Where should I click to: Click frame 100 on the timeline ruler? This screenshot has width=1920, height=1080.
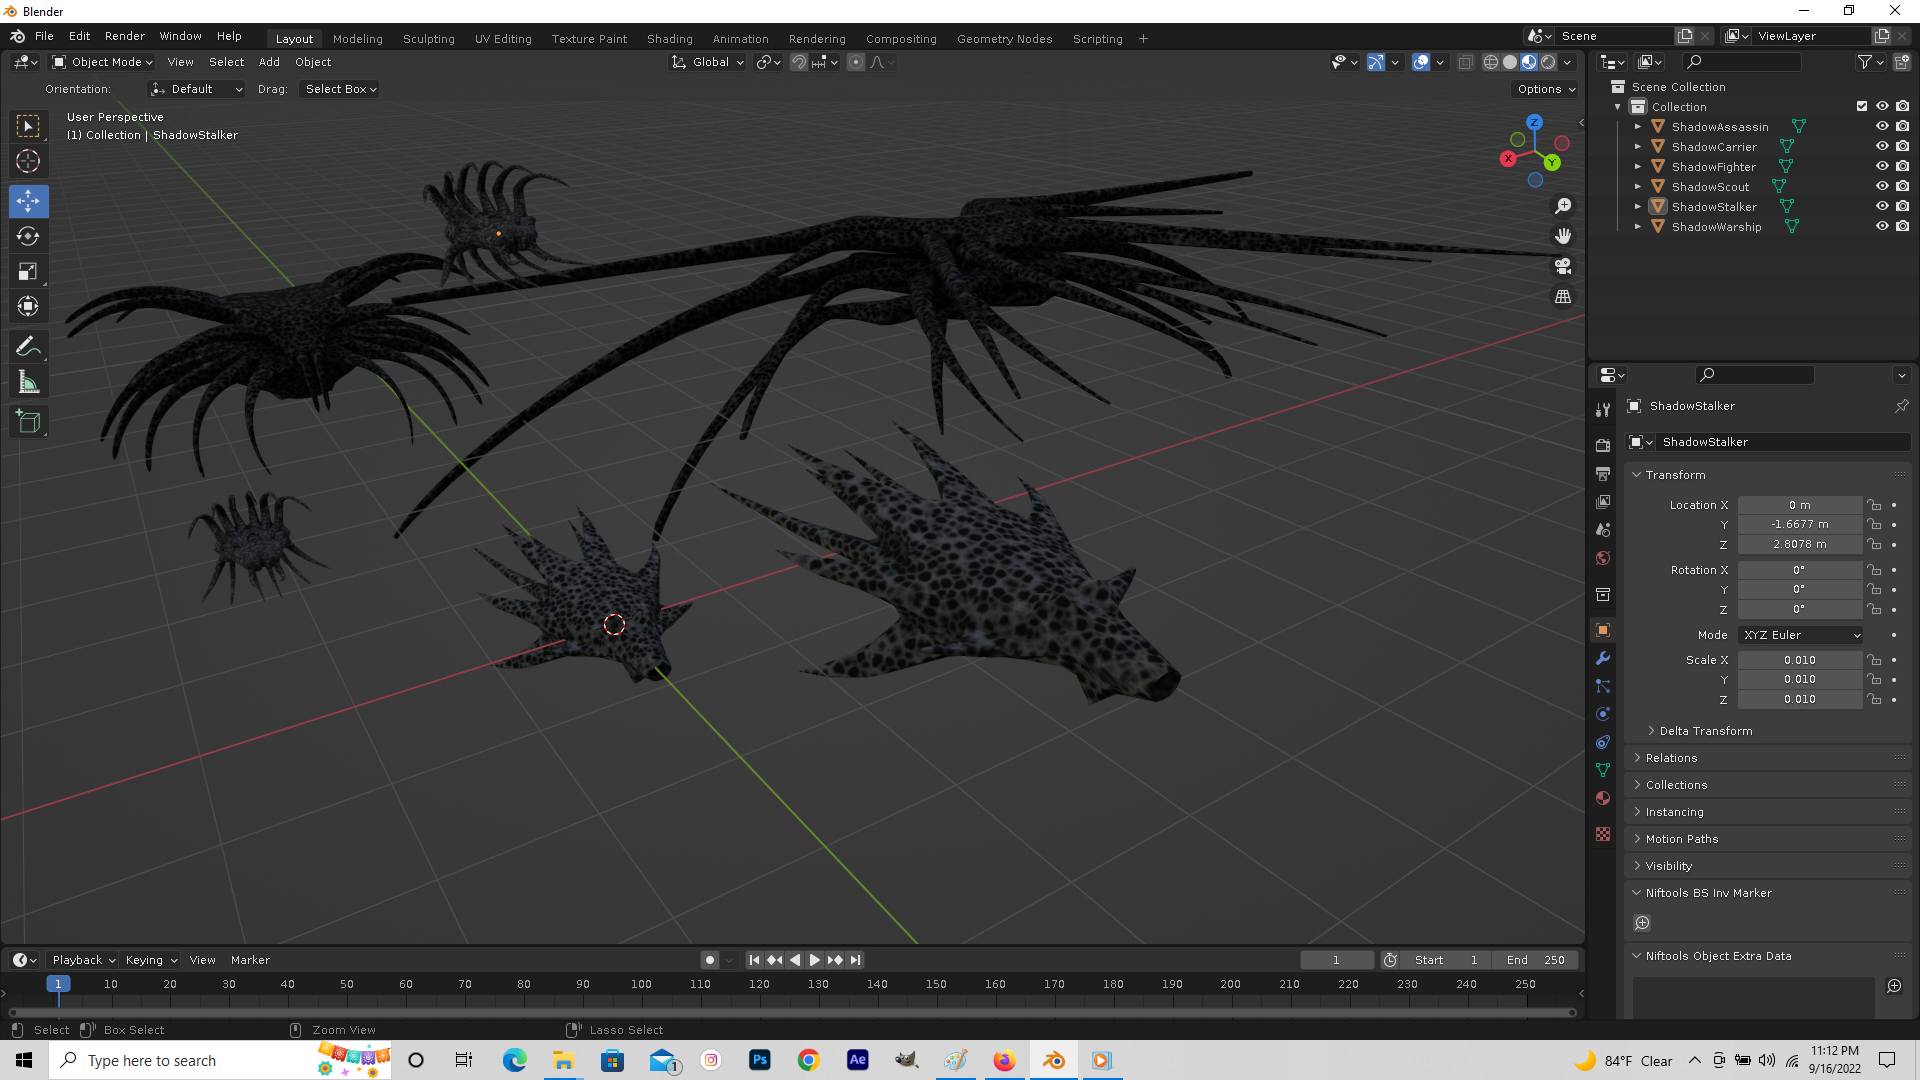641,985
